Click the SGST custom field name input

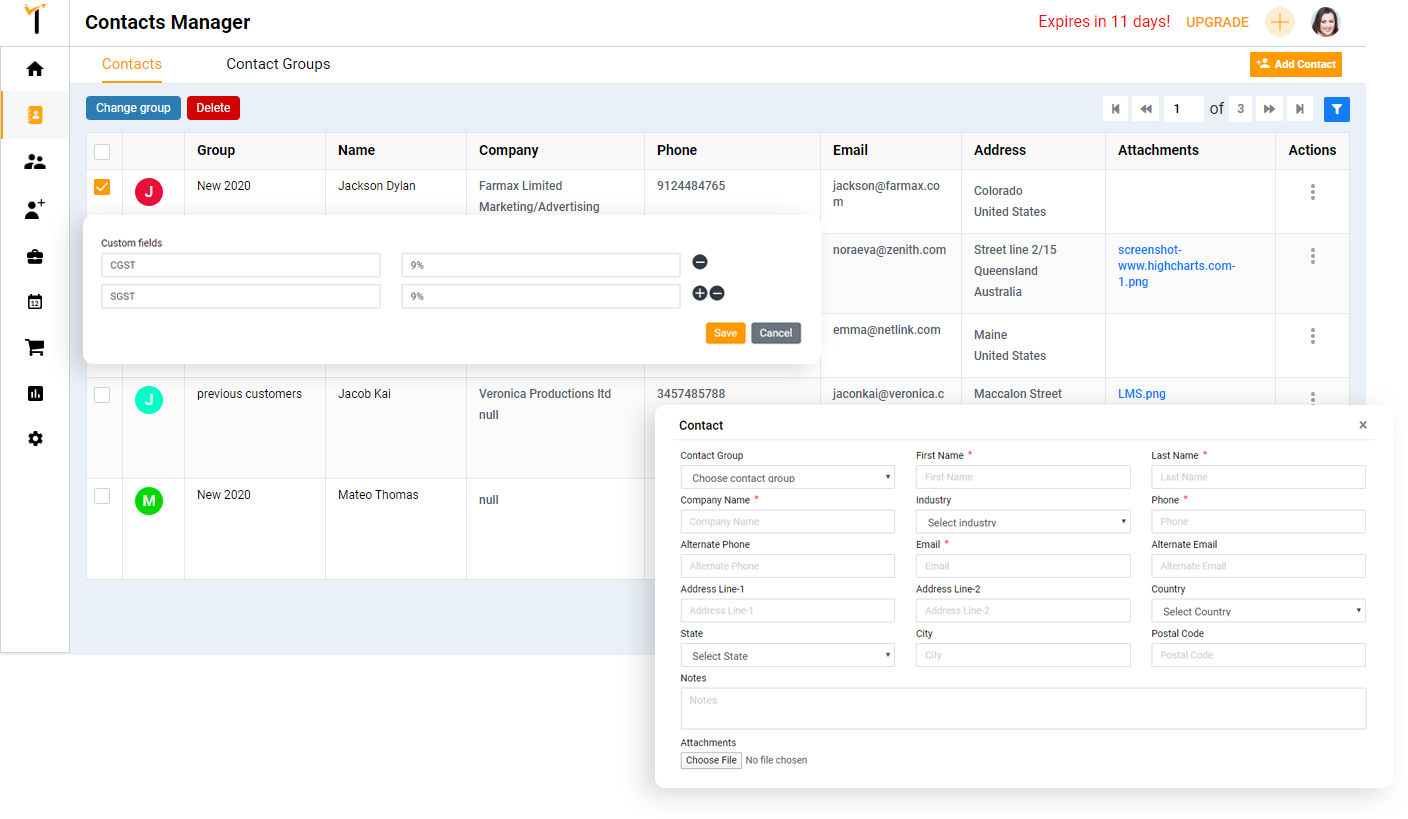pyautogui.click(x=241, y=296)
